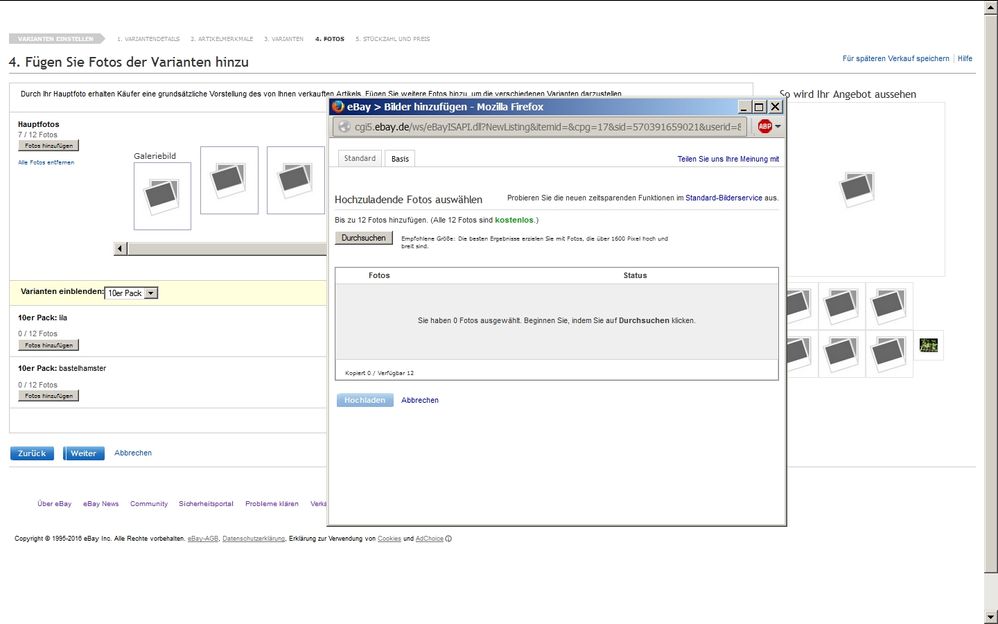
Task: Click the Adblock Plus ABP icon
Action: pyautogui.click(x=764, y=127)
